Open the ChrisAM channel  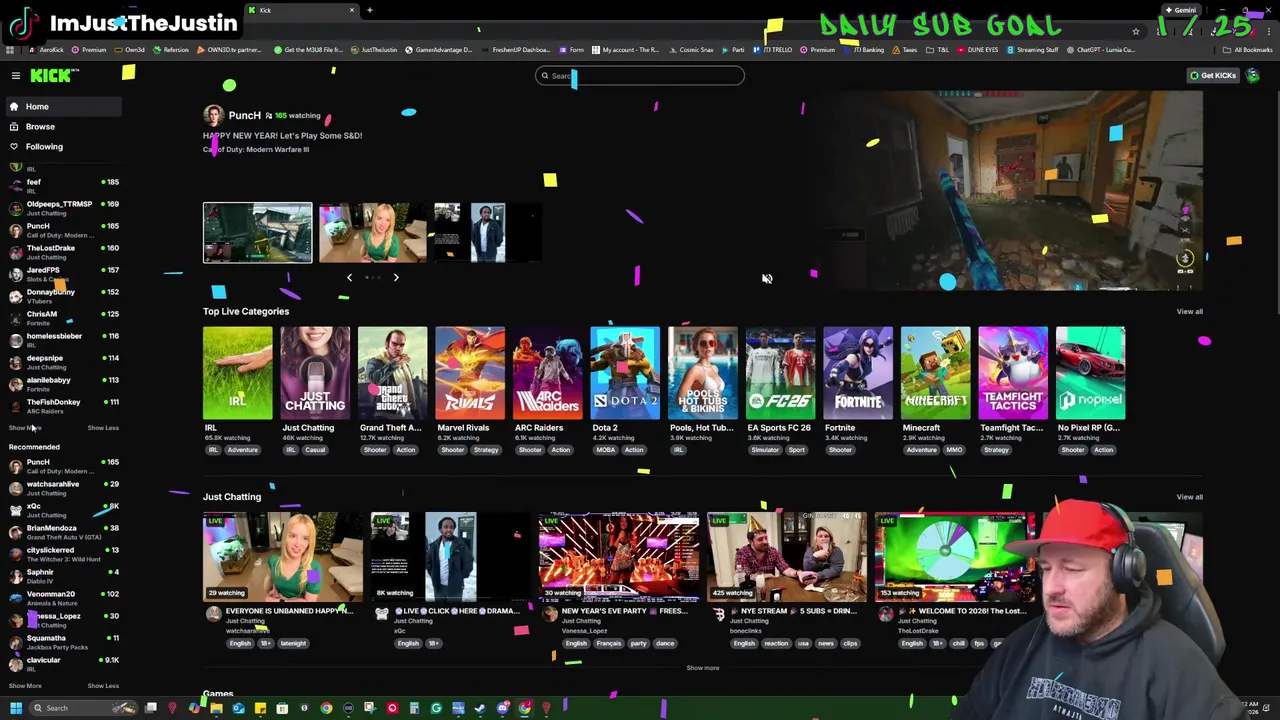pos(62,318)
